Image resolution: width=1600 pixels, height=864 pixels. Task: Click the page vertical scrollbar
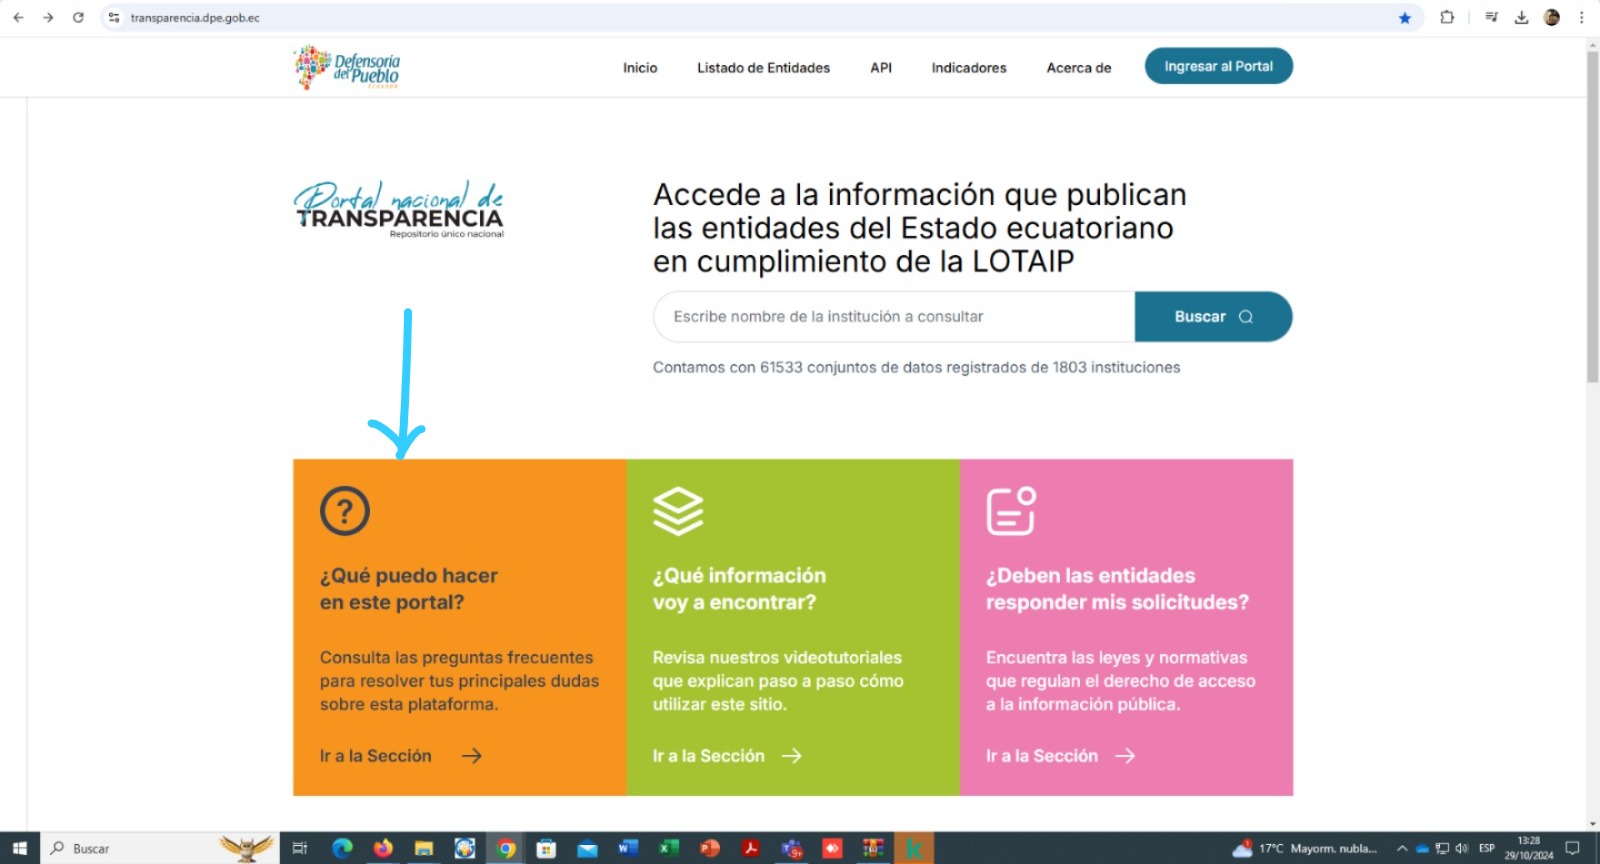tap(1592, 216)
